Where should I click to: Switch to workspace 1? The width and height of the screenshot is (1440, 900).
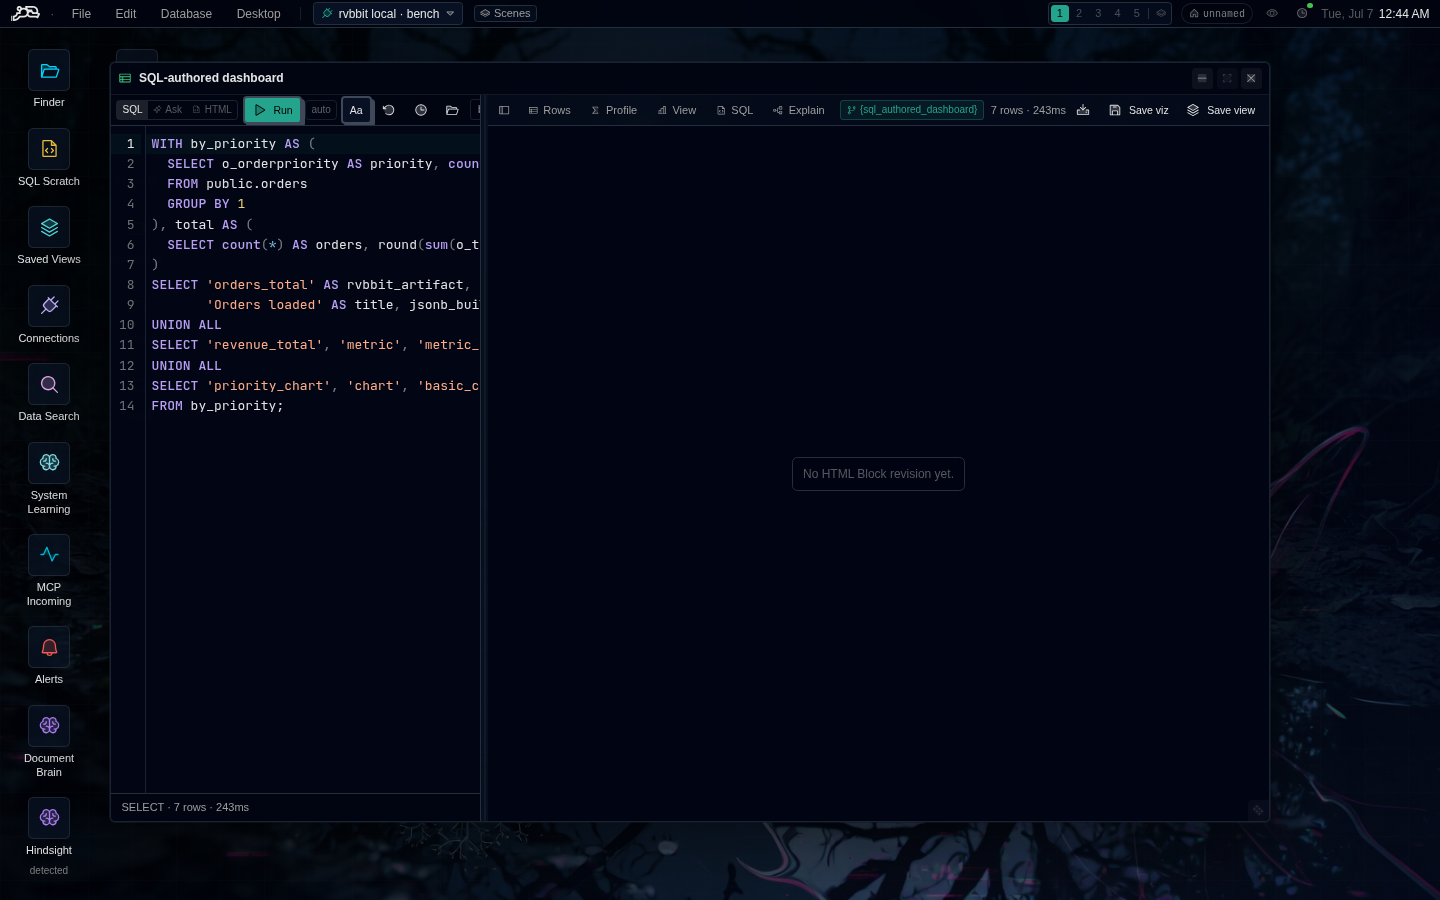[x=1060, y=13]
